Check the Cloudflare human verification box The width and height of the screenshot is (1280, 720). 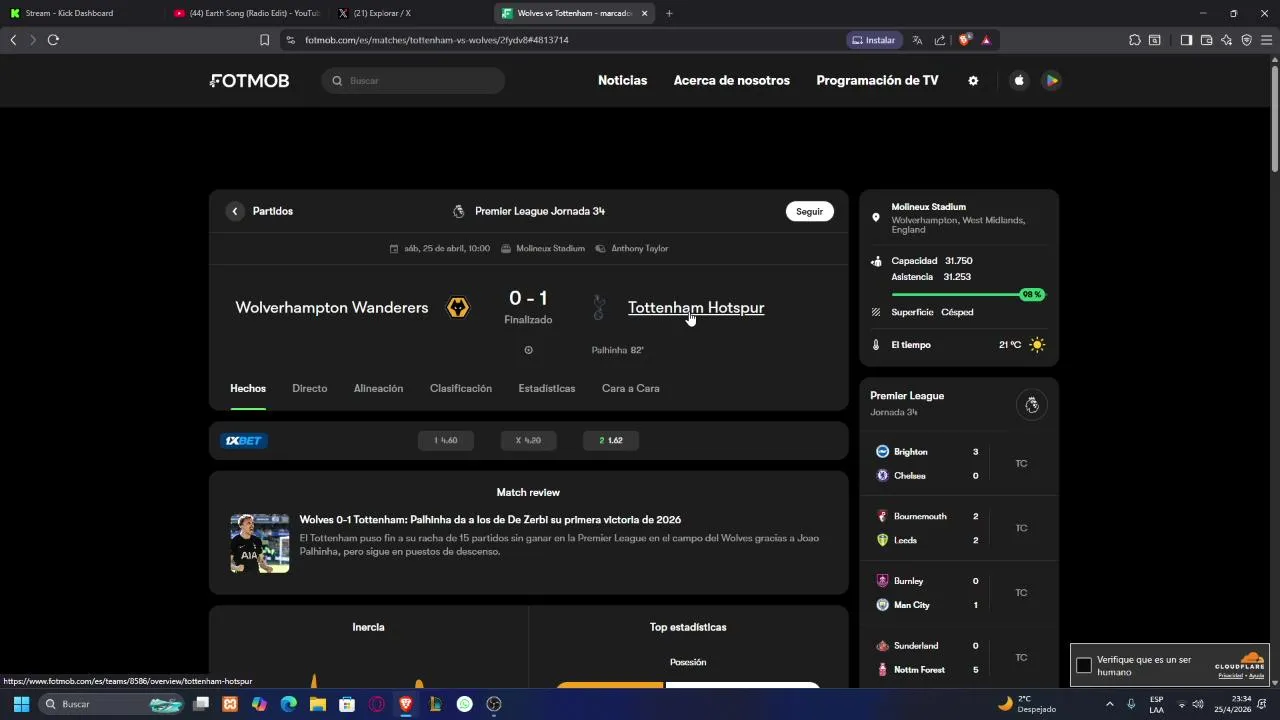pyautogui.click(x=1084, y=666)
